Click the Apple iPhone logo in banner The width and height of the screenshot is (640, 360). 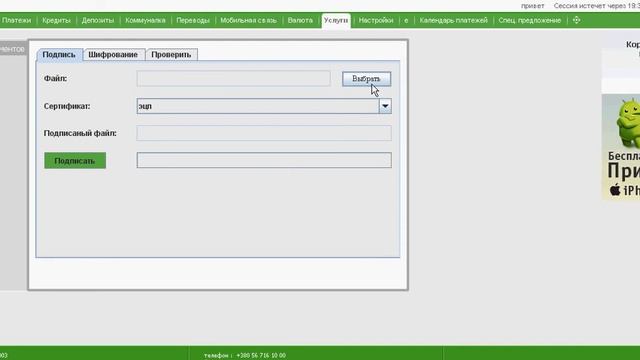click(x=615, y=189)
